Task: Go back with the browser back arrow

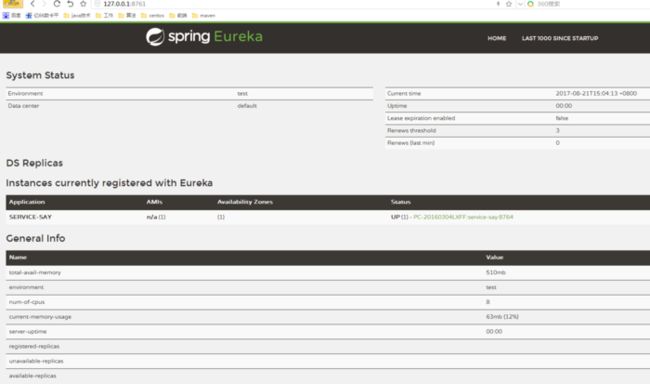Action: (32, 4)
